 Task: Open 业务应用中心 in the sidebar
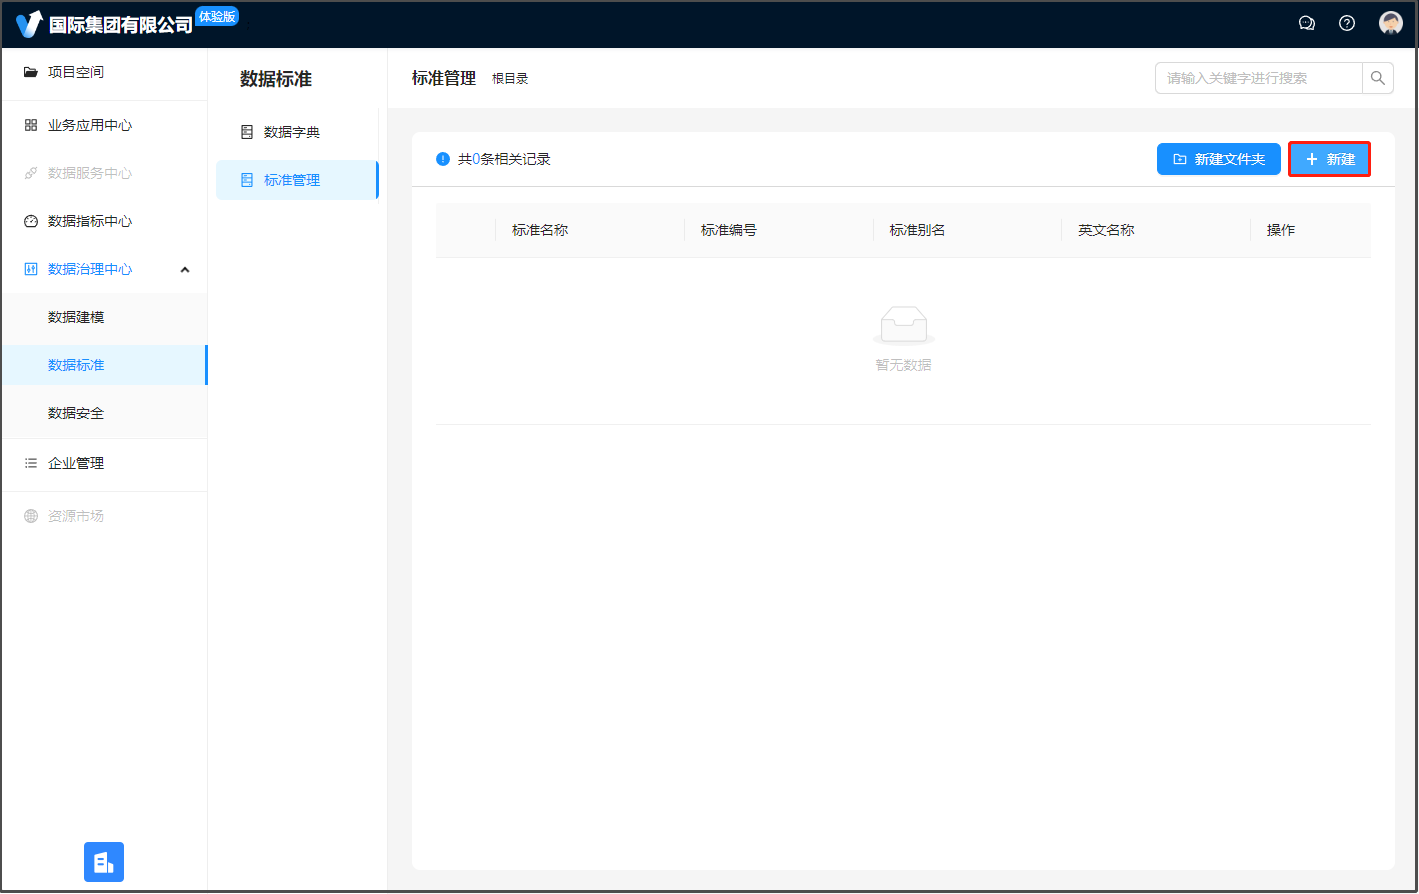[x=90, y=125]
